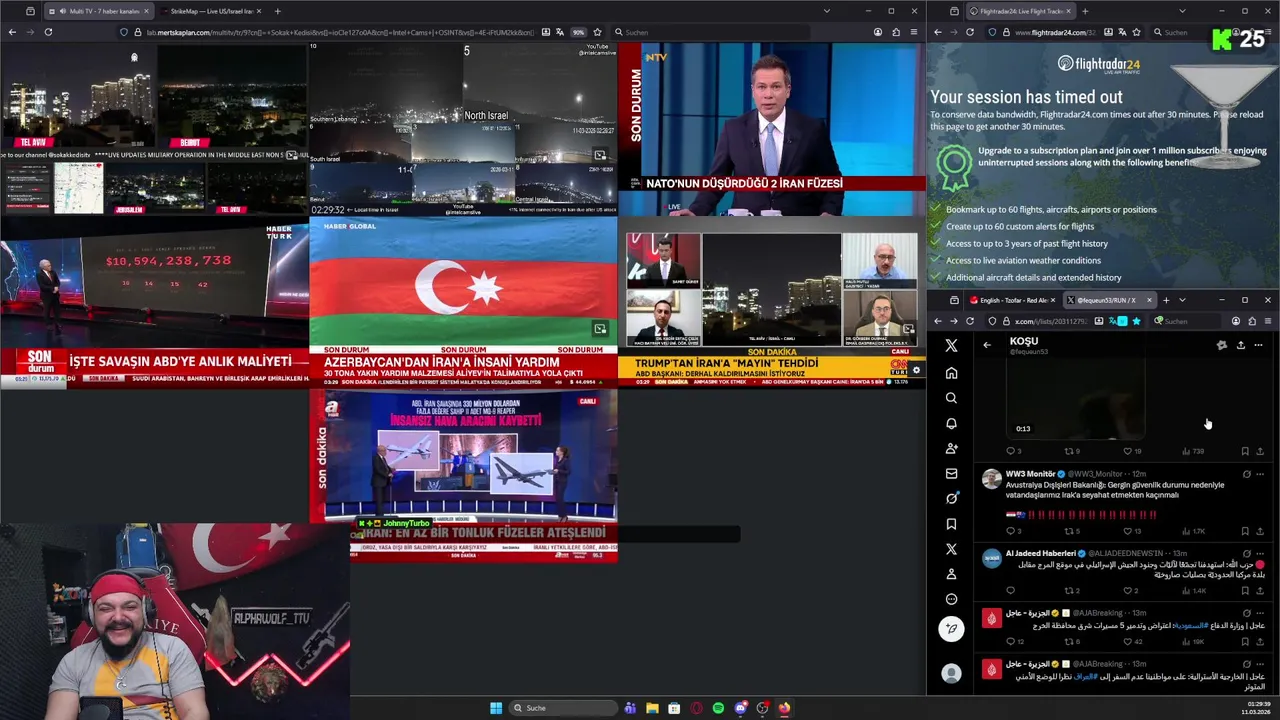This screenshot has width=1280, height=720.
Task: Repost the WW3 Monitör post
Action: (x=1069, y=531)
